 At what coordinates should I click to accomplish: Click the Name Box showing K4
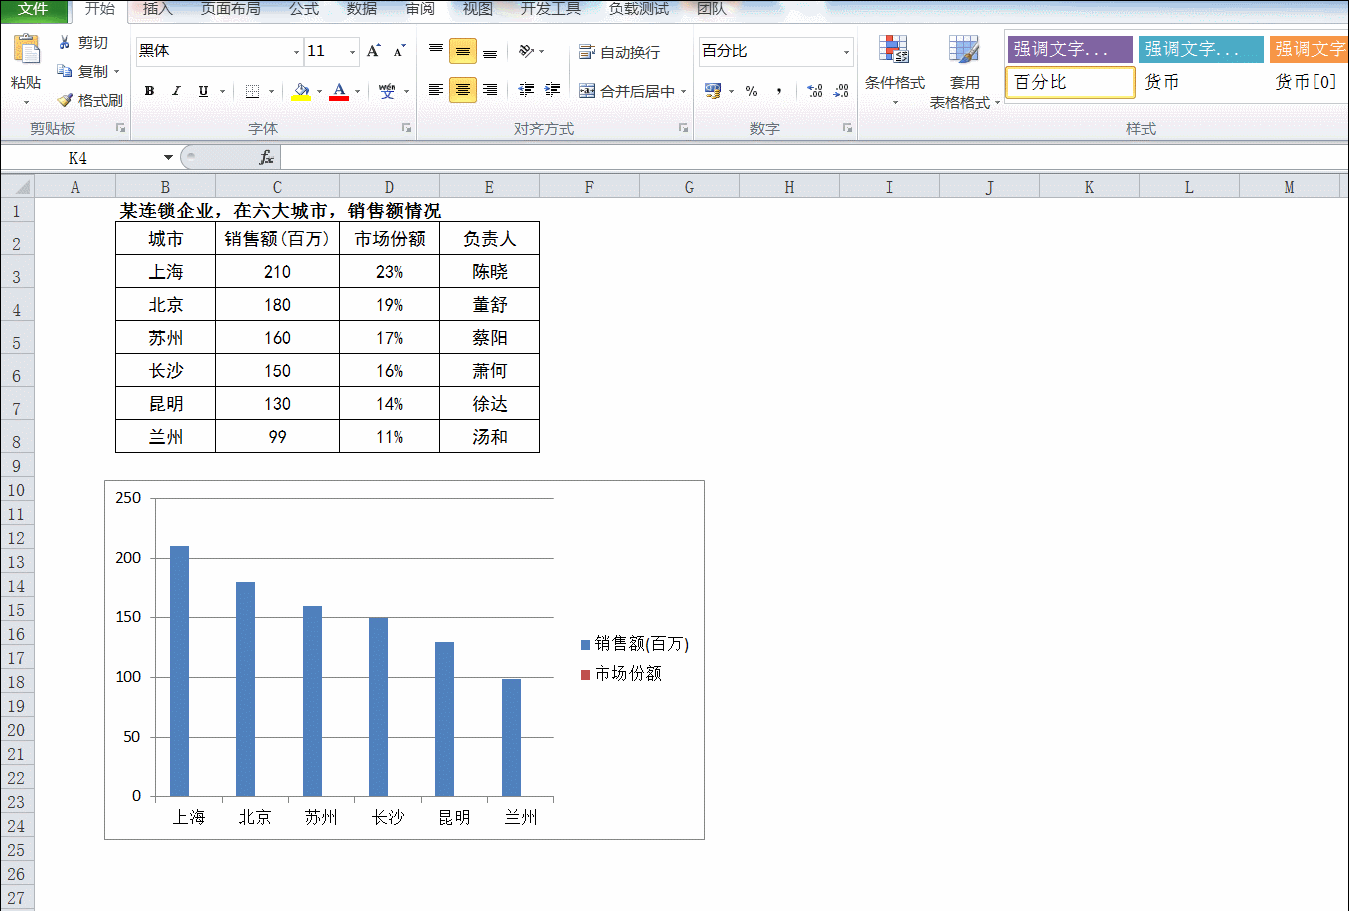(78, 158)
